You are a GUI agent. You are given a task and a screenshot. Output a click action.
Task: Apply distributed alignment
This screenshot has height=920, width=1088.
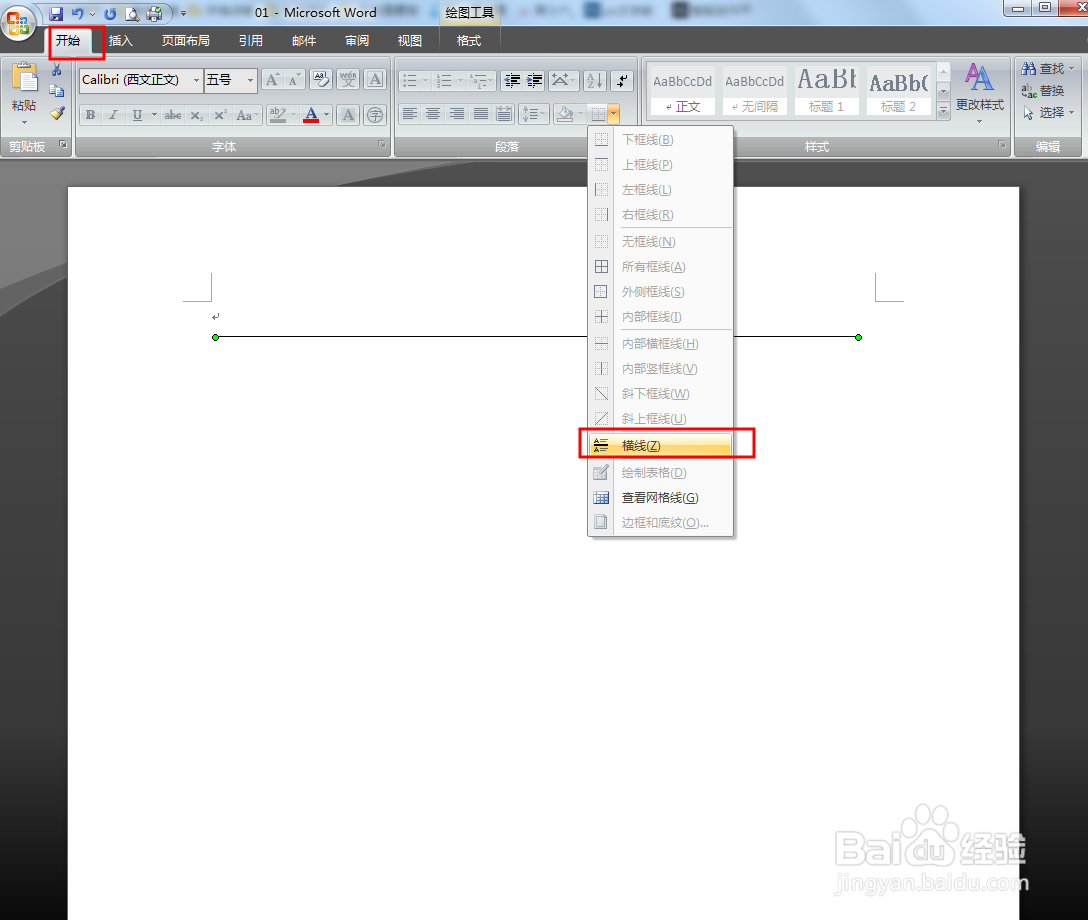click(x=504, y=114)
